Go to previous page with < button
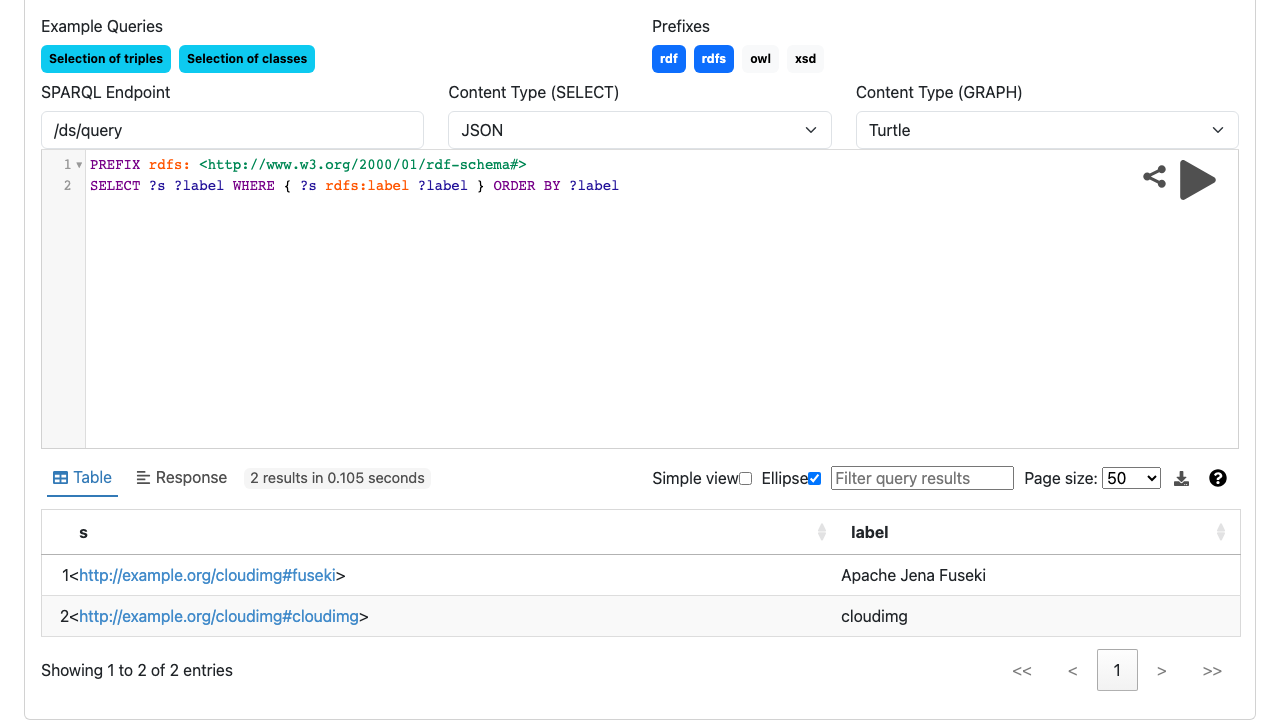Viewport: 1280px width, 720px height. pos(1072,670)
